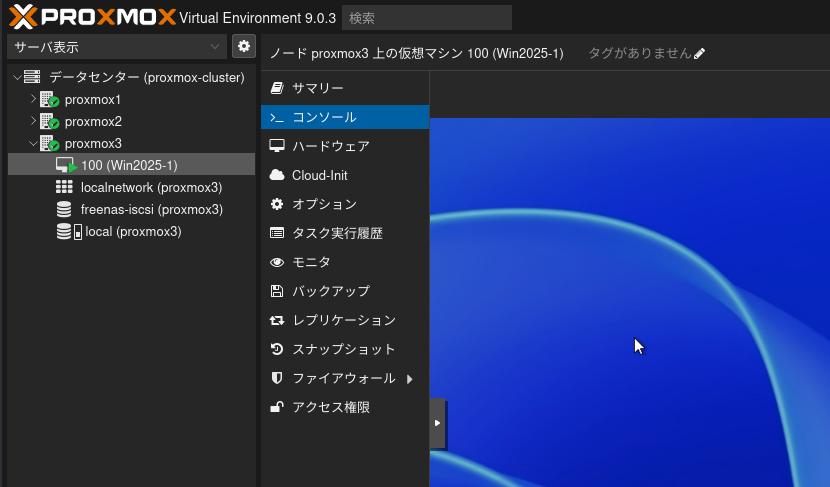Image resolution: width=830 pixels, height=487 pixels.
Task: Click the オプション gear icon
Action: [x=277, y=204]
